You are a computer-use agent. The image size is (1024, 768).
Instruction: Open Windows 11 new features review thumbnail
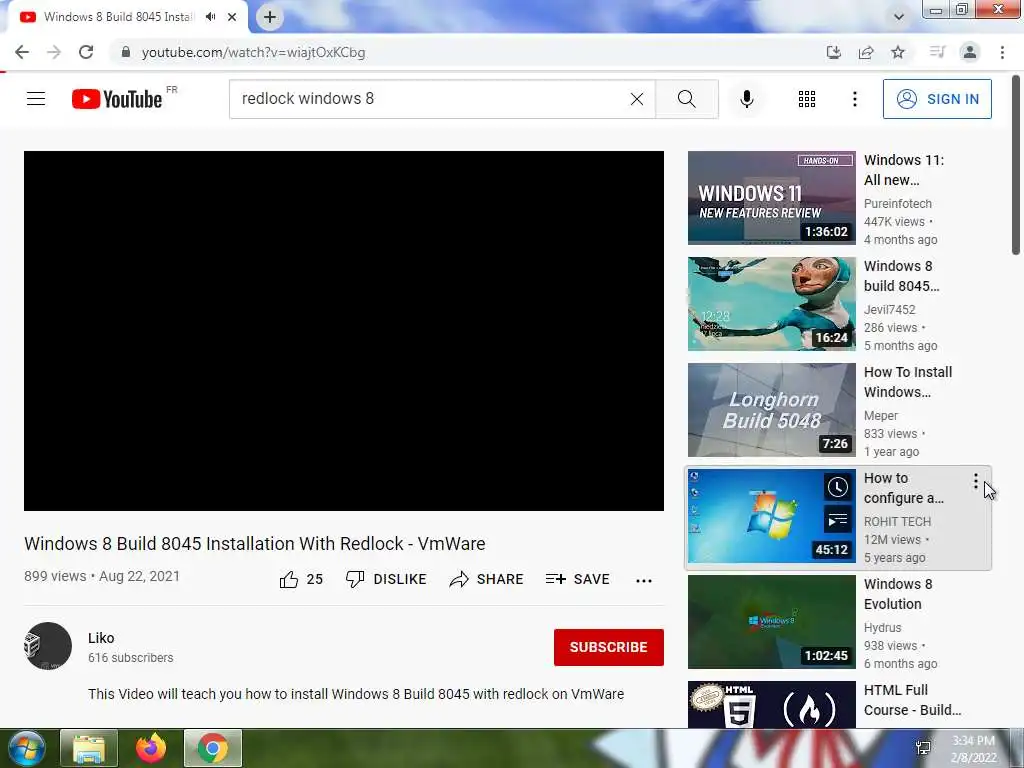pos(771,198)
